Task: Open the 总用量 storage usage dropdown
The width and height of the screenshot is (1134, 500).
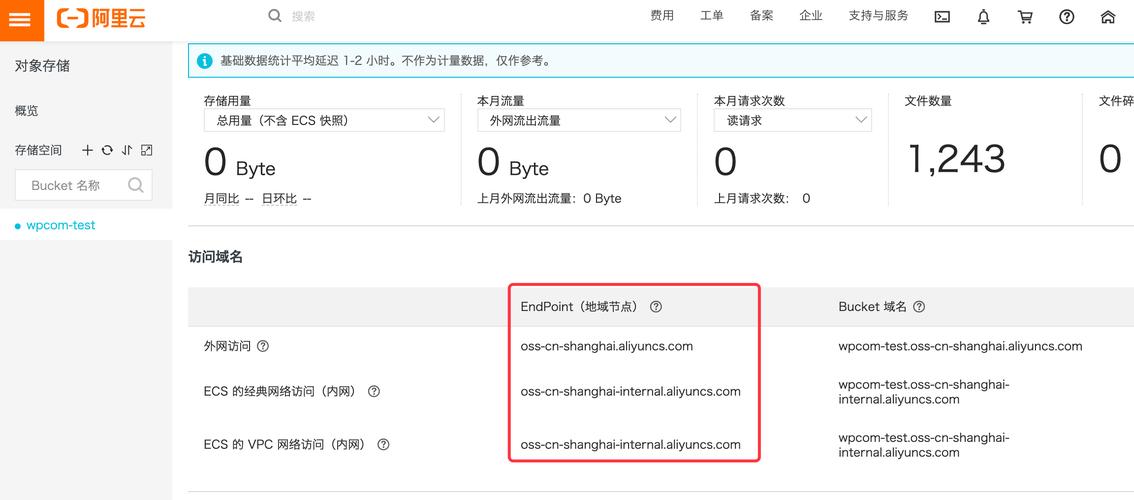Action: (x=324, y=121)
